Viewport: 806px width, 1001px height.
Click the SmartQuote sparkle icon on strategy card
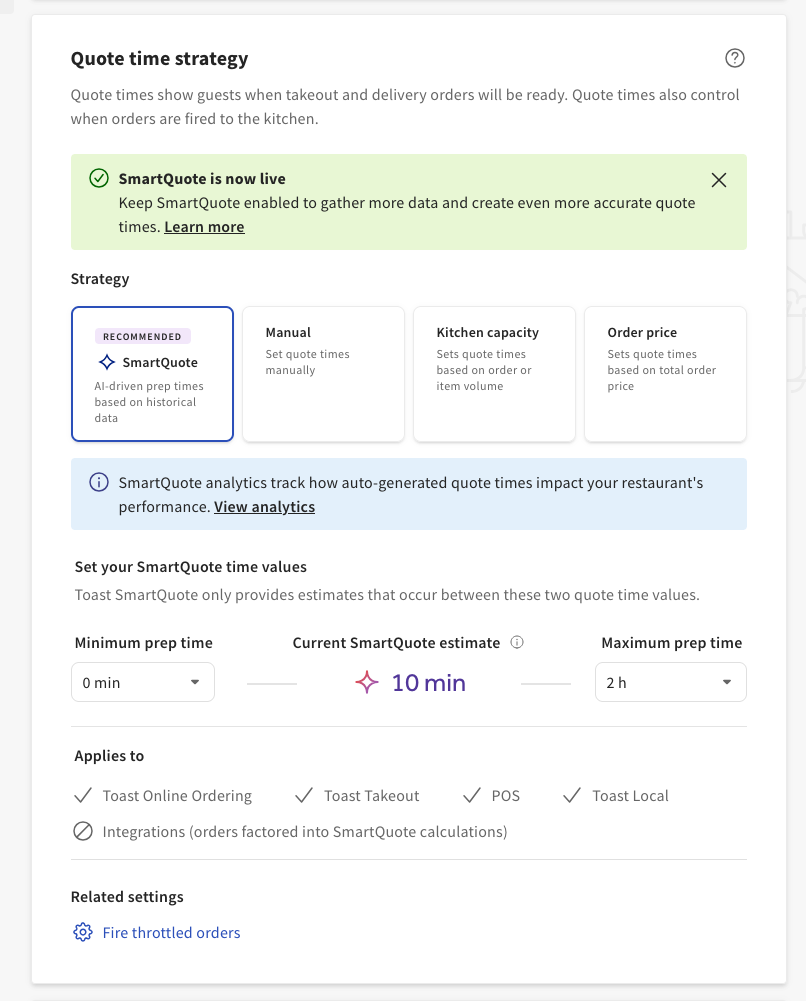(x=107, y=362)
